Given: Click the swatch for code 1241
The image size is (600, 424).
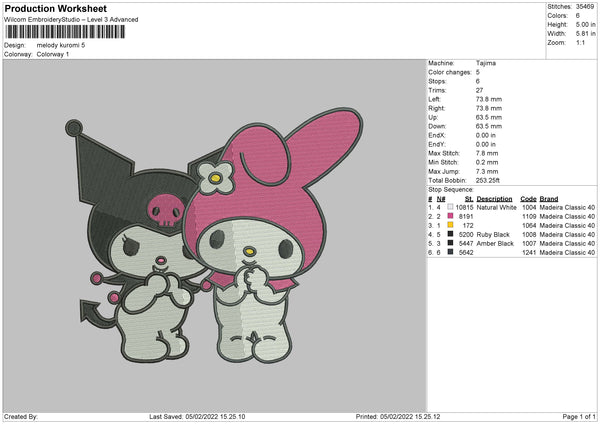Looking at the screenshot, I should (450, 252).
